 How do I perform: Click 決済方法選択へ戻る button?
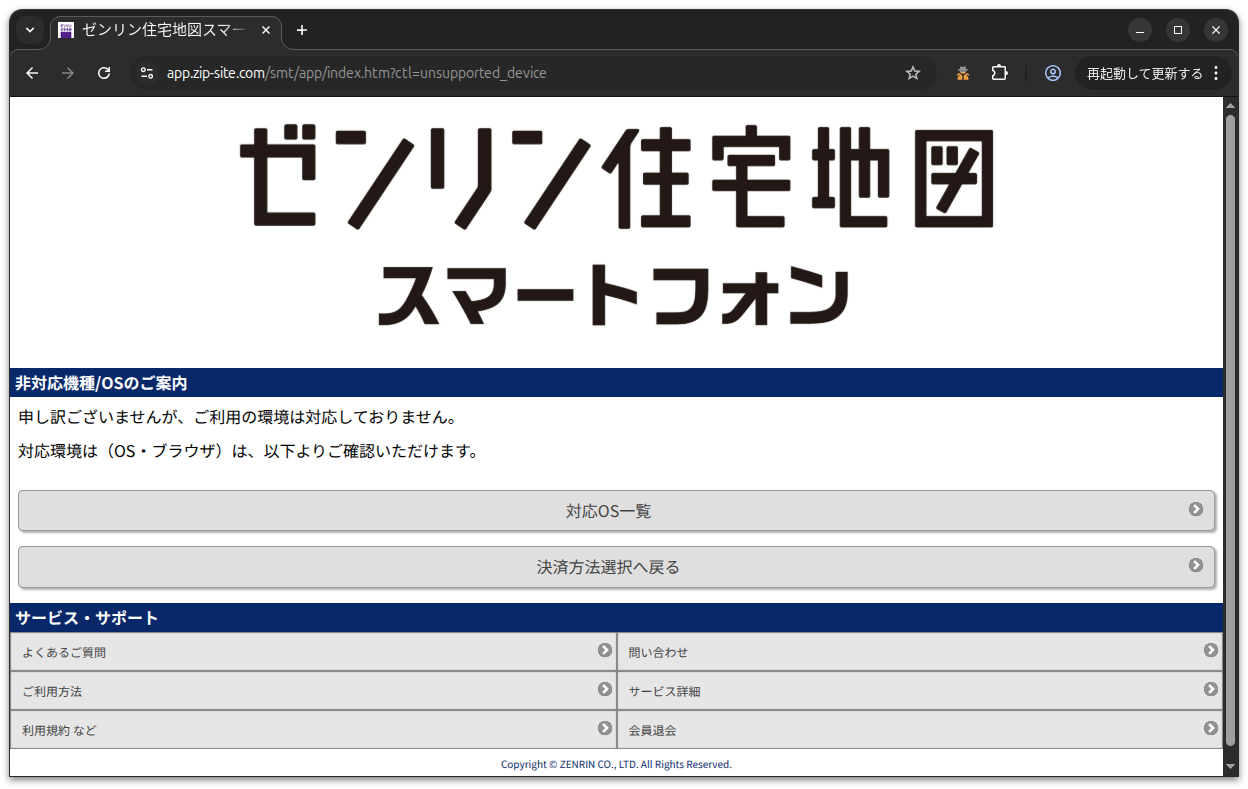coord(616,567)
